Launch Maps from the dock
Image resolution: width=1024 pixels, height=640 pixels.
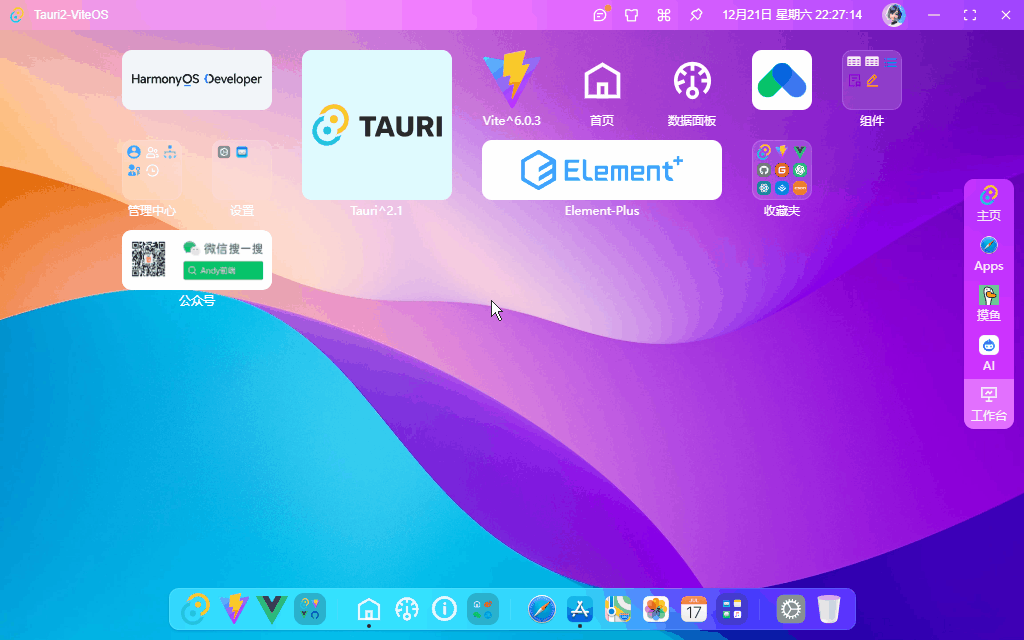click(617, 609)
